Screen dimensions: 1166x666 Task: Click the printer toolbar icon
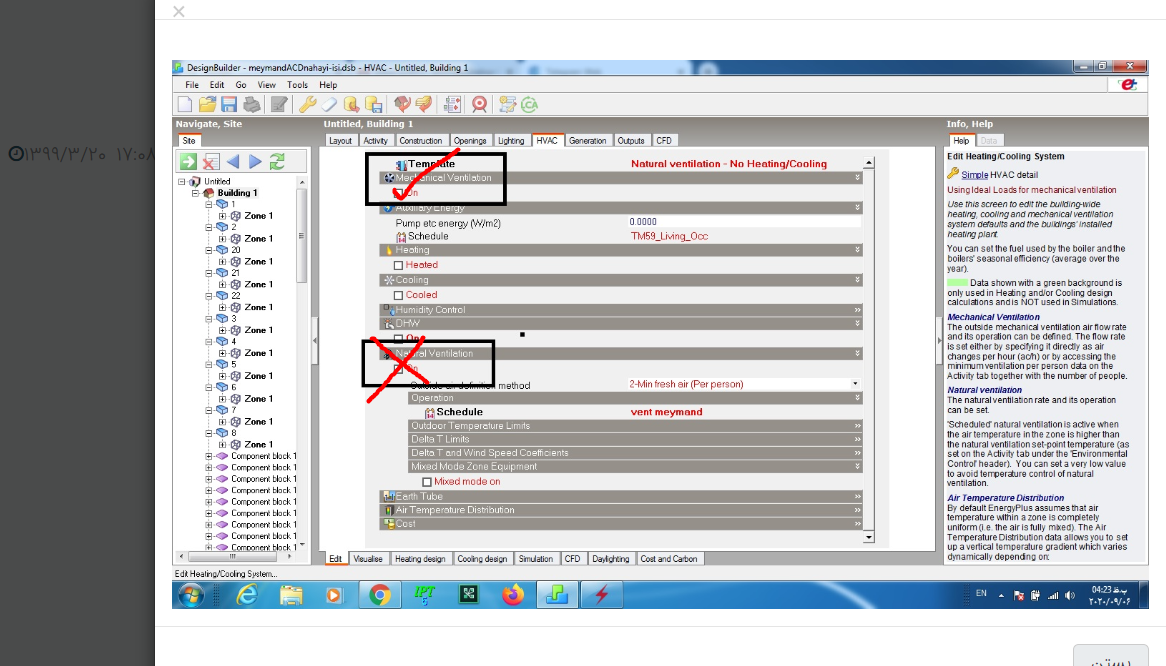(252, 105)
